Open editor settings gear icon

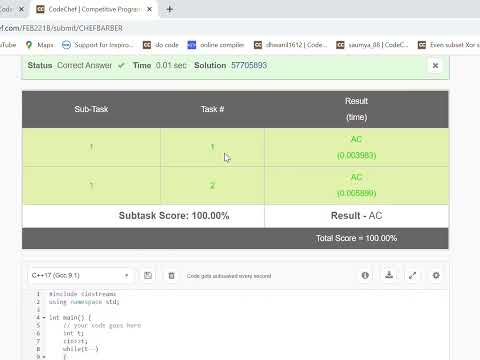[x=436, y=275]
